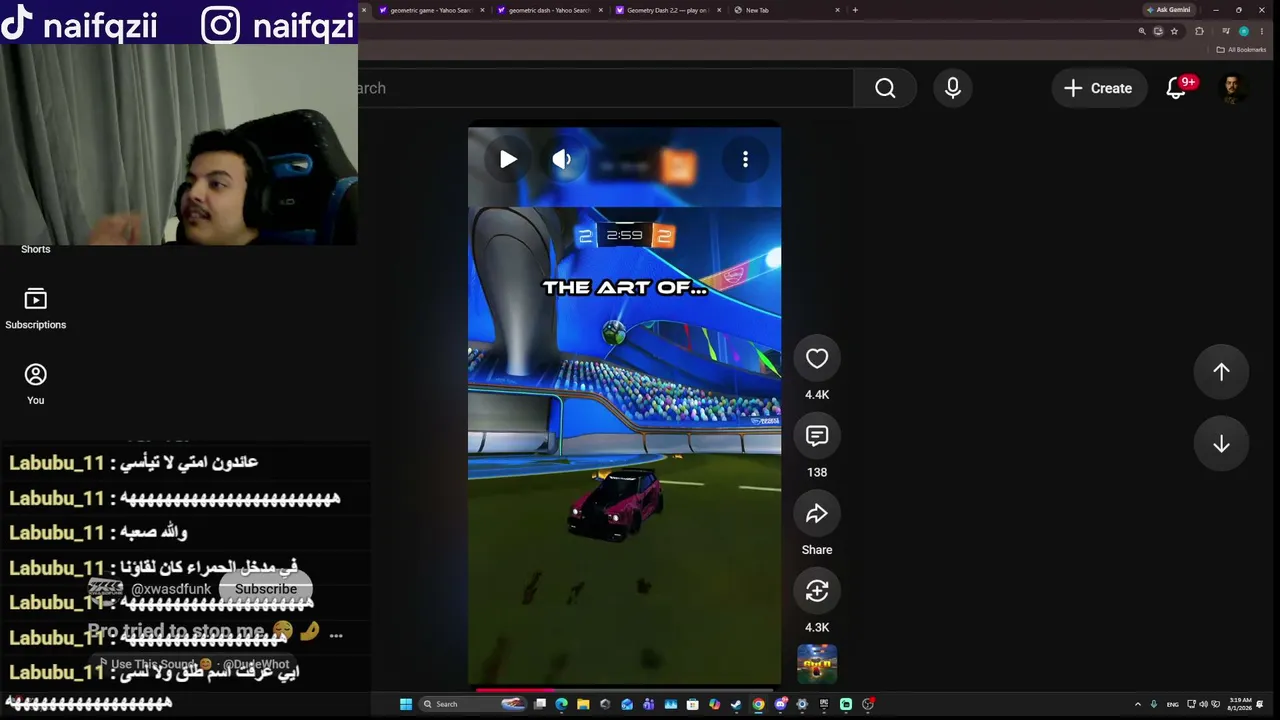Play the paused YouTube Short

tap(508, 159)
